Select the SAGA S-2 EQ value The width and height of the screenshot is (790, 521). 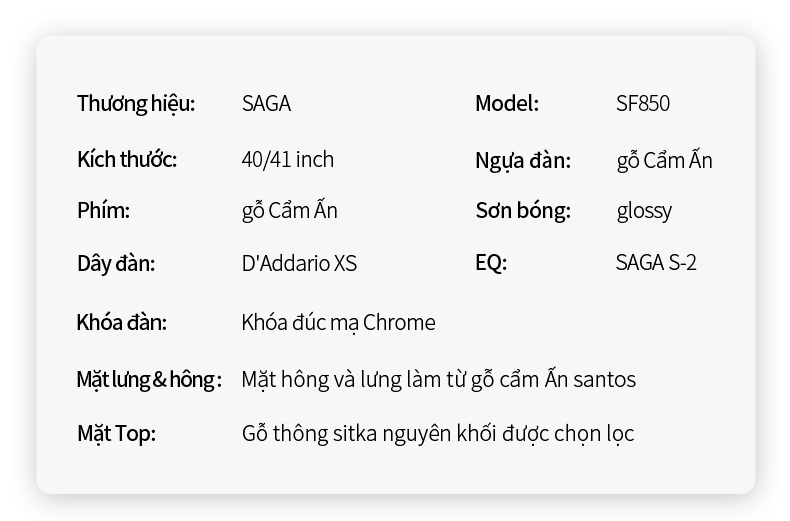[x=656, y=263]
